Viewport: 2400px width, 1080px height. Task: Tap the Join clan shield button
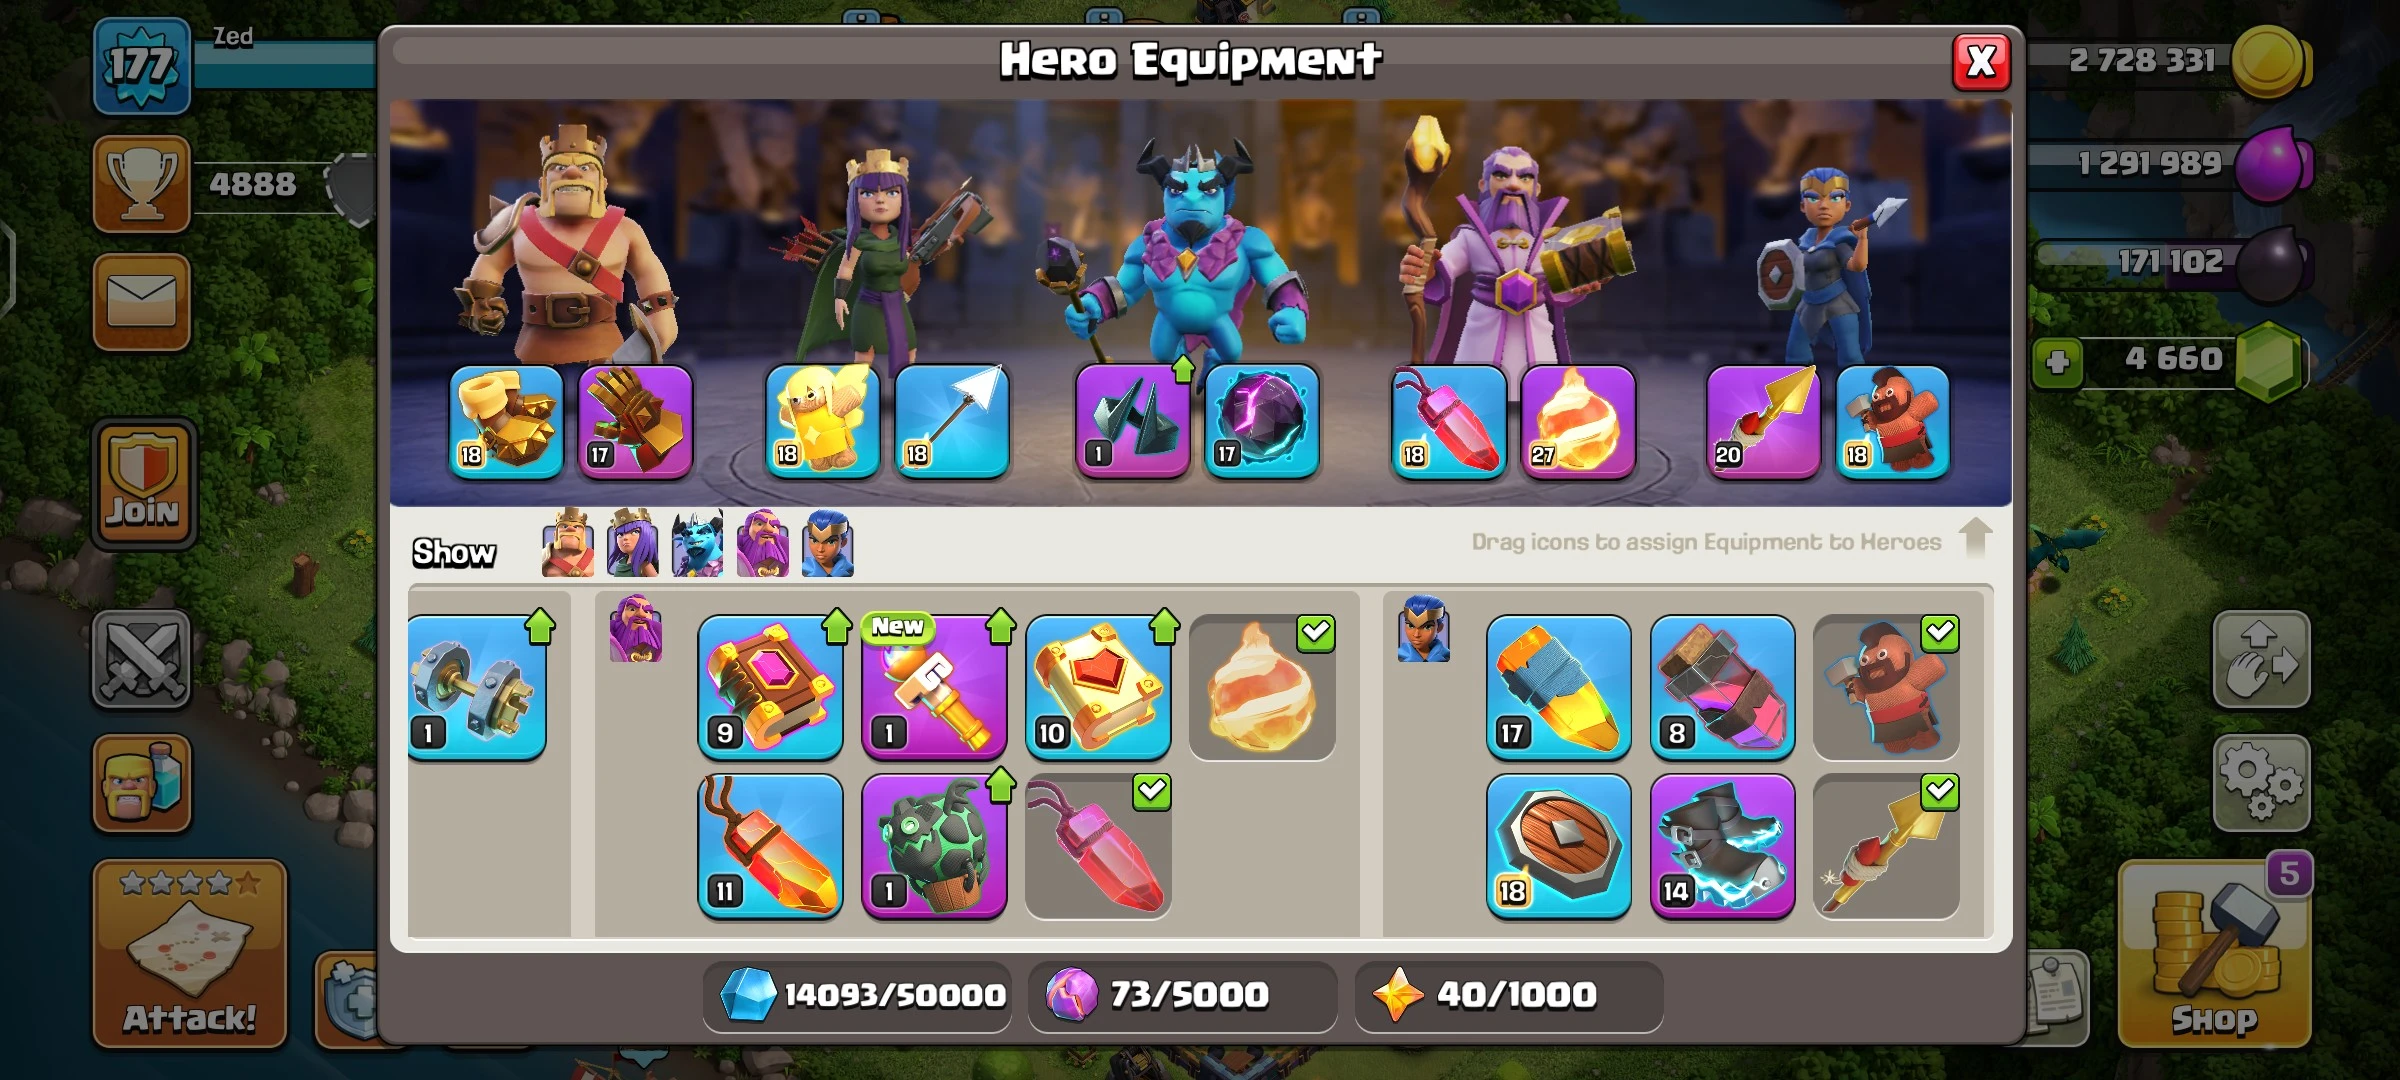click(144, 483)
